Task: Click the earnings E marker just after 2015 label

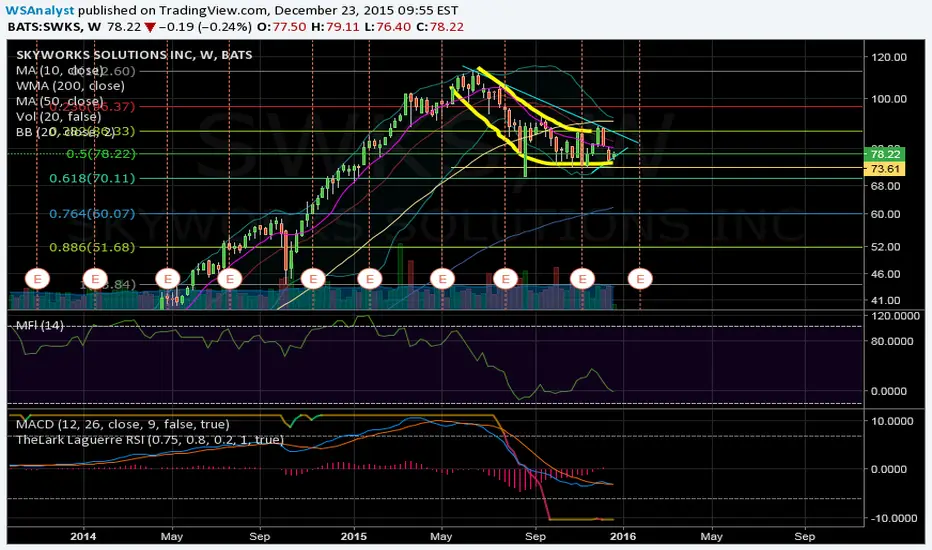Action: click(369, 278)
